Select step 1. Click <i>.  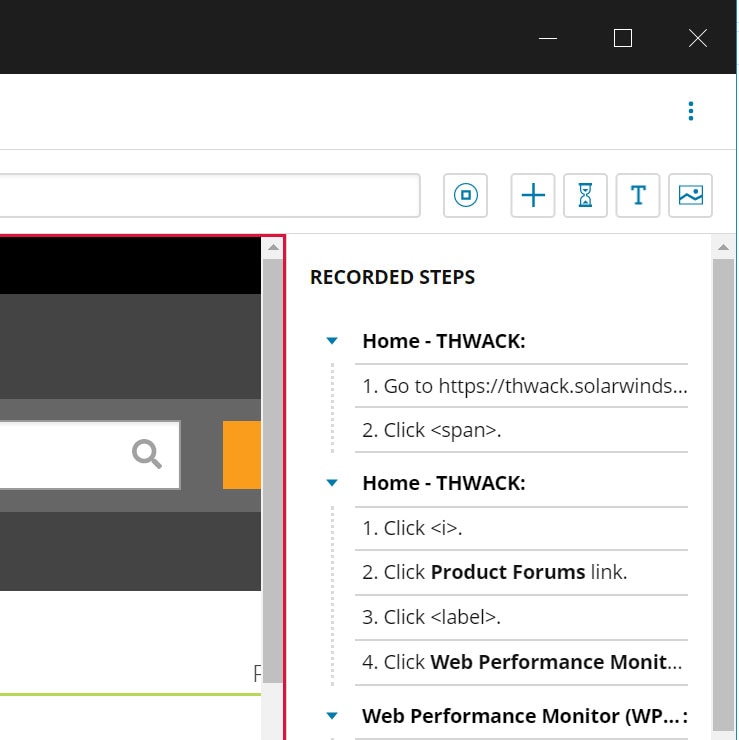[521, 528]
